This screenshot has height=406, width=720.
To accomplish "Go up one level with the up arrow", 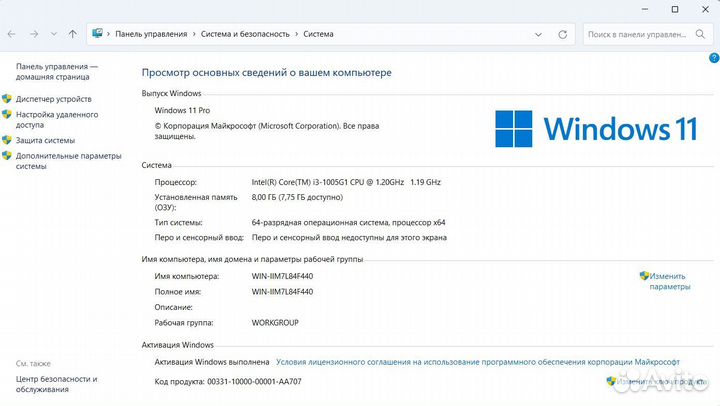I will click(x=73, y=34).
